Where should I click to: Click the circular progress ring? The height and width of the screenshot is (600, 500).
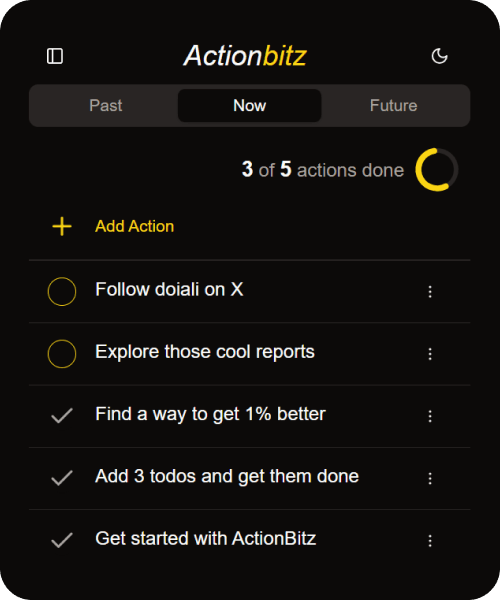[x=436, y=170]
